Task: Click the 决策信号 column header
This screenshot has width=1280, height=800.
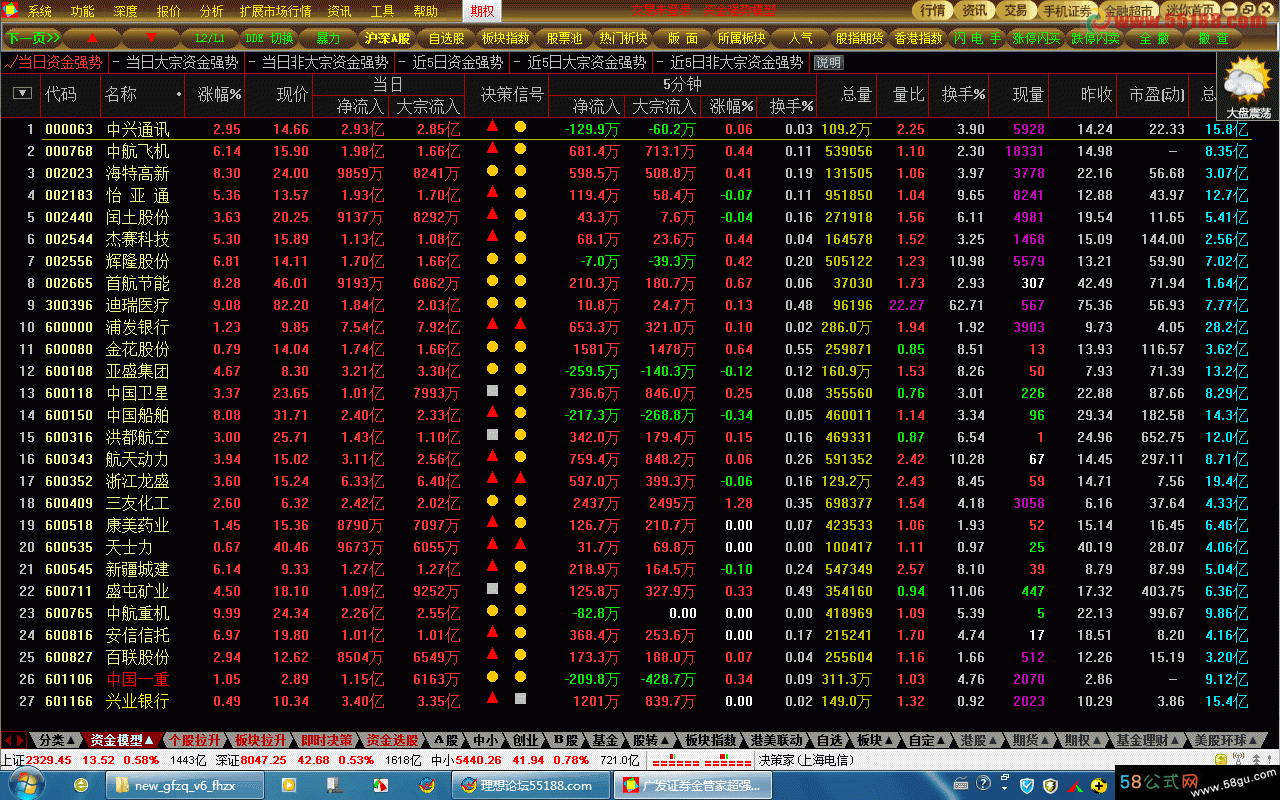Action: click(512, 94)
